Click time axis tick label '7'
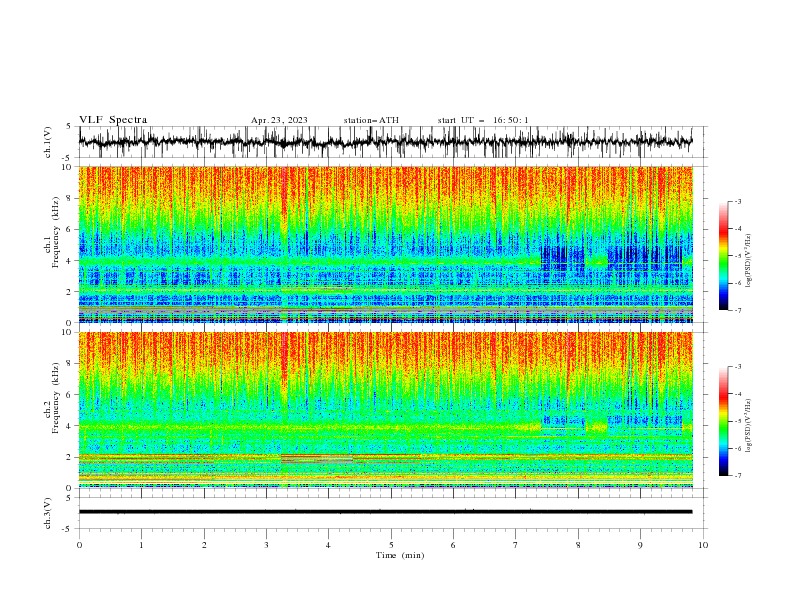 point(516,545)
